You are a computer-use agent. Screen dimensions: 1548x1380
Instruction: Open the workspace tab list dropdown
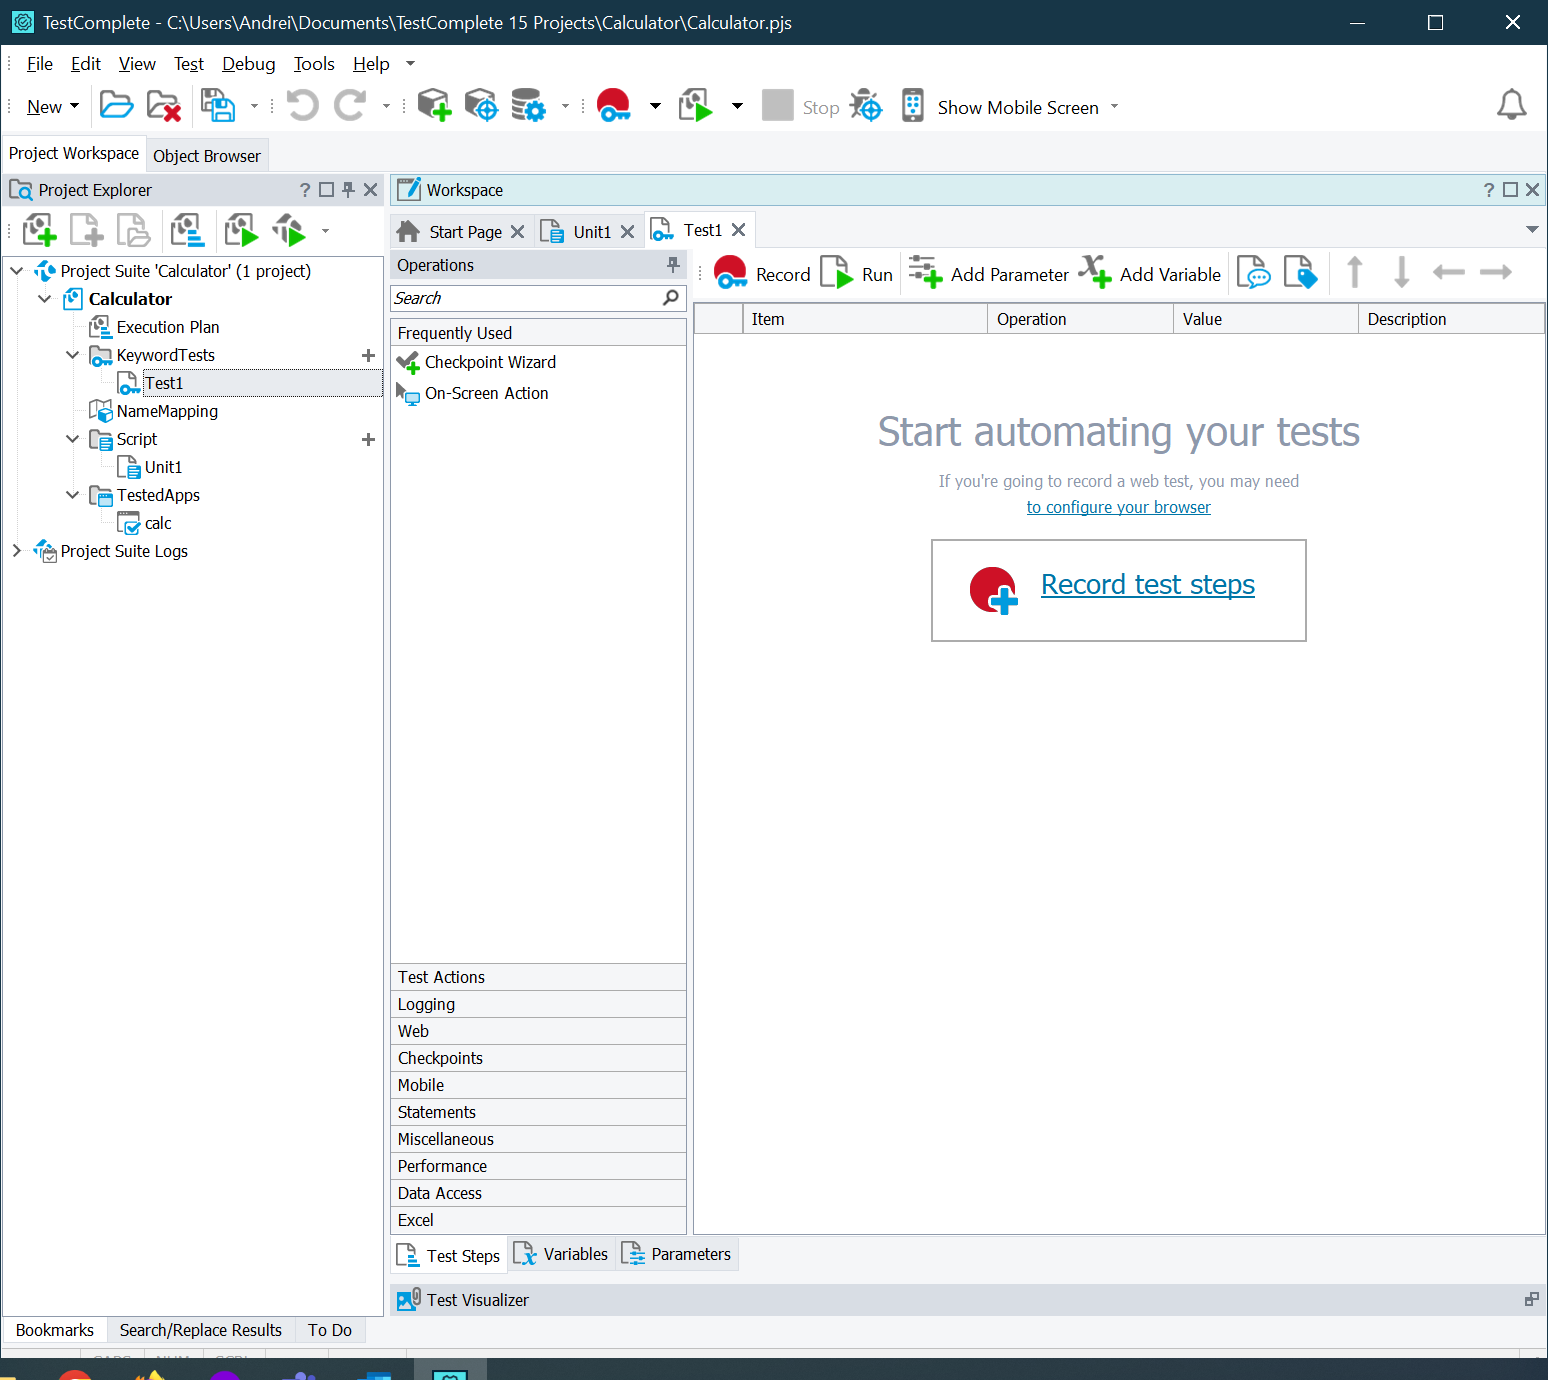coord(1532,230)
